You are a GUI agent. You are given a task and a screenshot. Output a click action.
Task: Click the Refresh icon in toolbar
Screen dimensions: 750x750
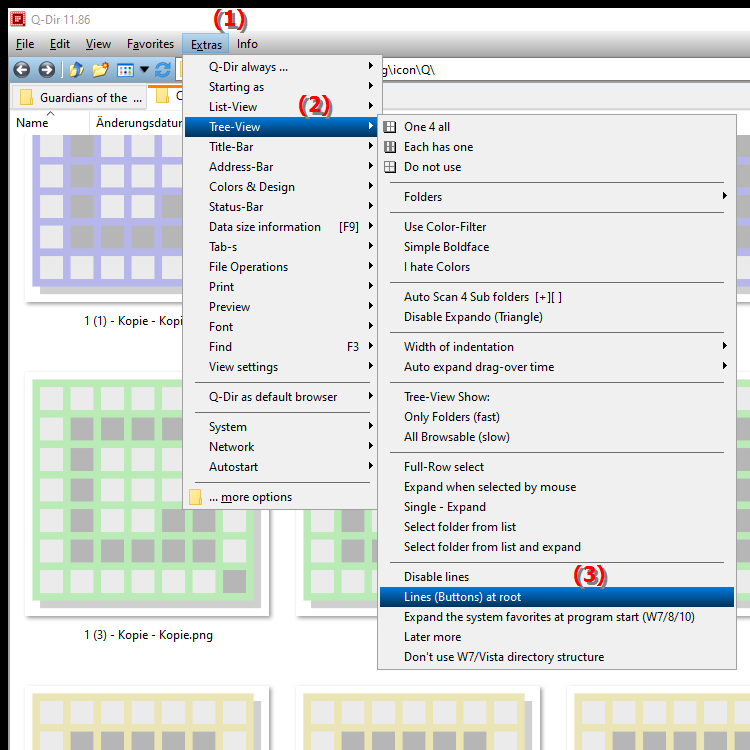[163, 70]
